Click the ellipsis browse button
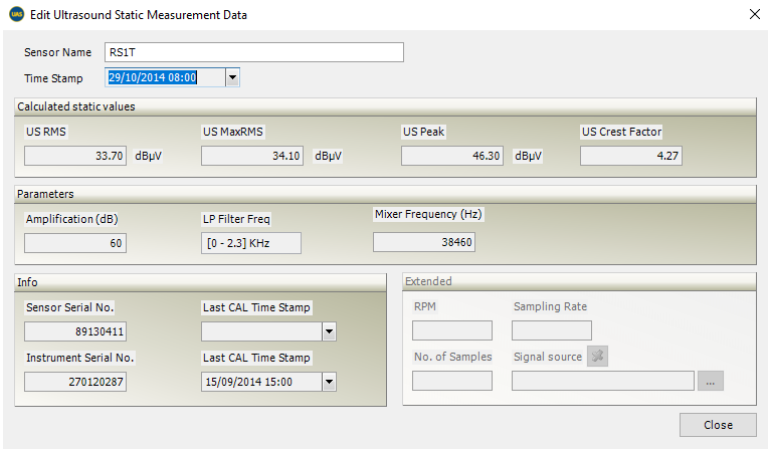Viewport: 772px width, 454px height. click(x=711, y=381)
